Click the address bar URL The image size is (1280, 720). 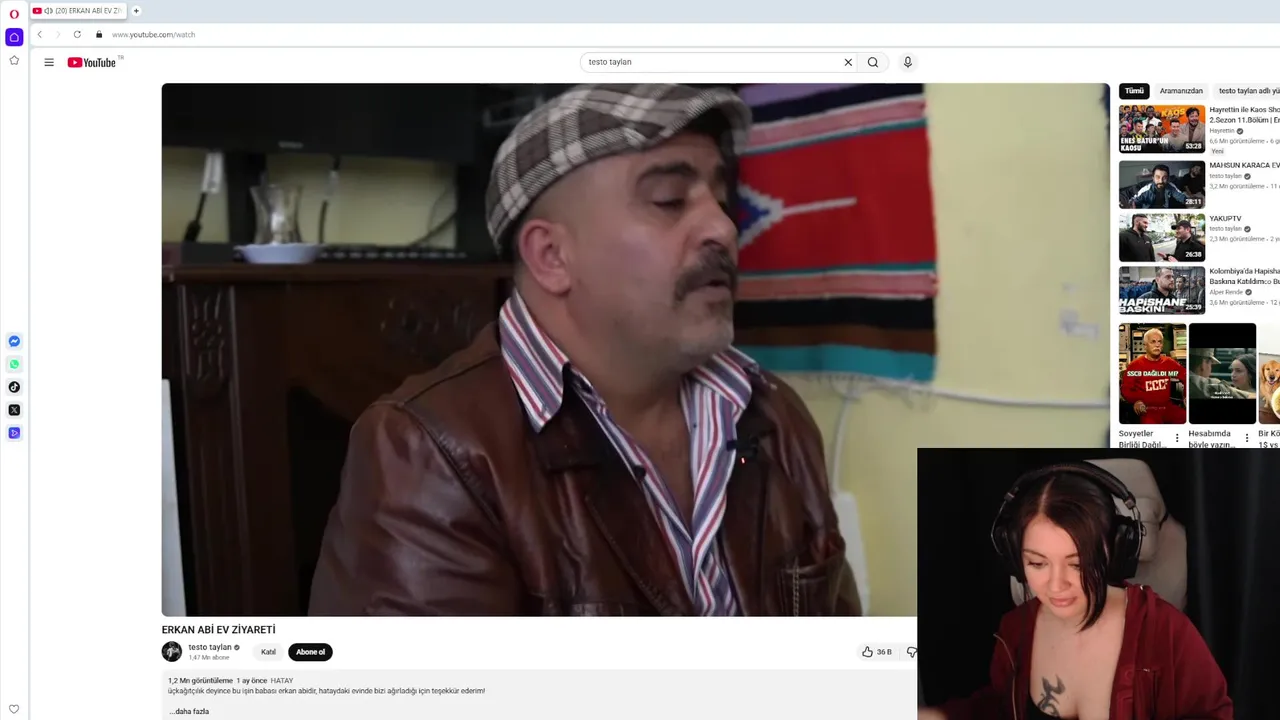(x=153, y=34)
